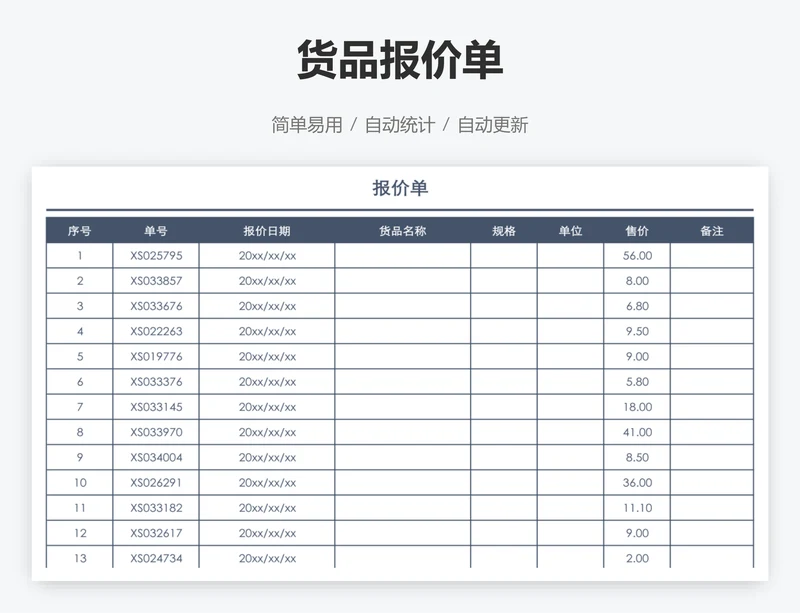800x613 pixels.
Task: Select price cell 8.50
Action: 637,457
